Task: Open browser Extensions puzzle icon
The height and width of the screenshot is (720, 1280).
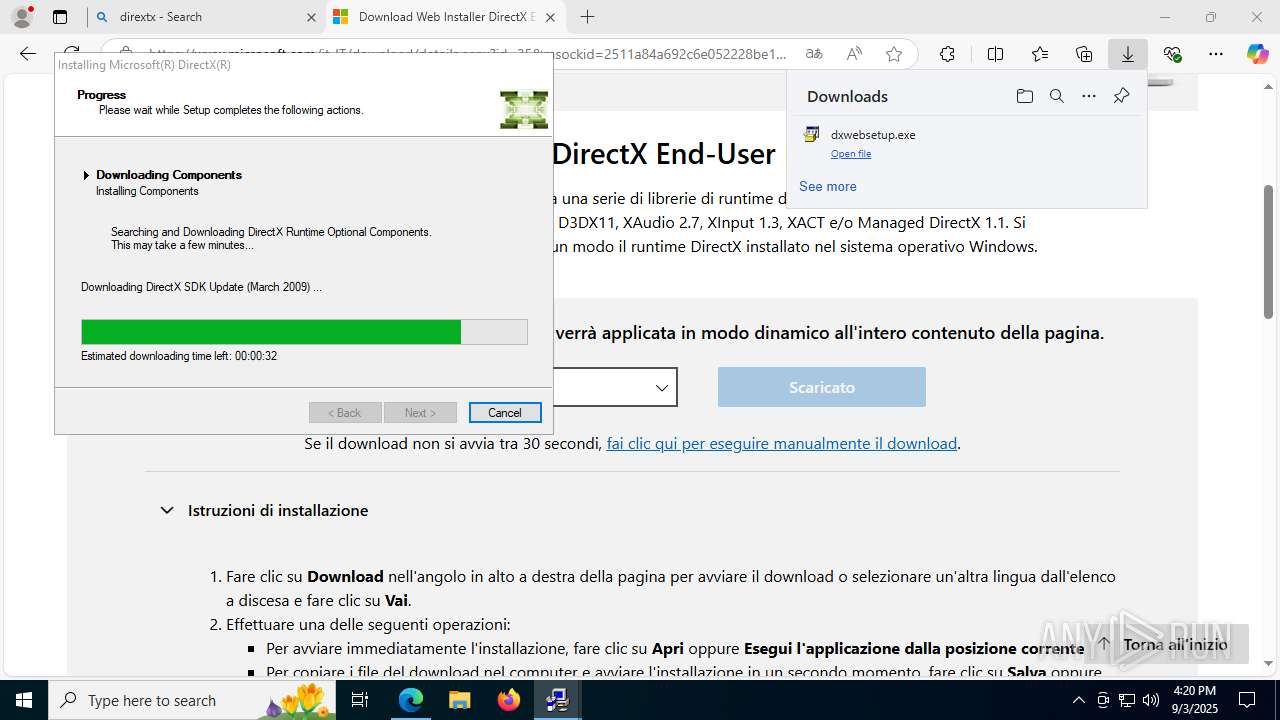Action: [947, 54]
